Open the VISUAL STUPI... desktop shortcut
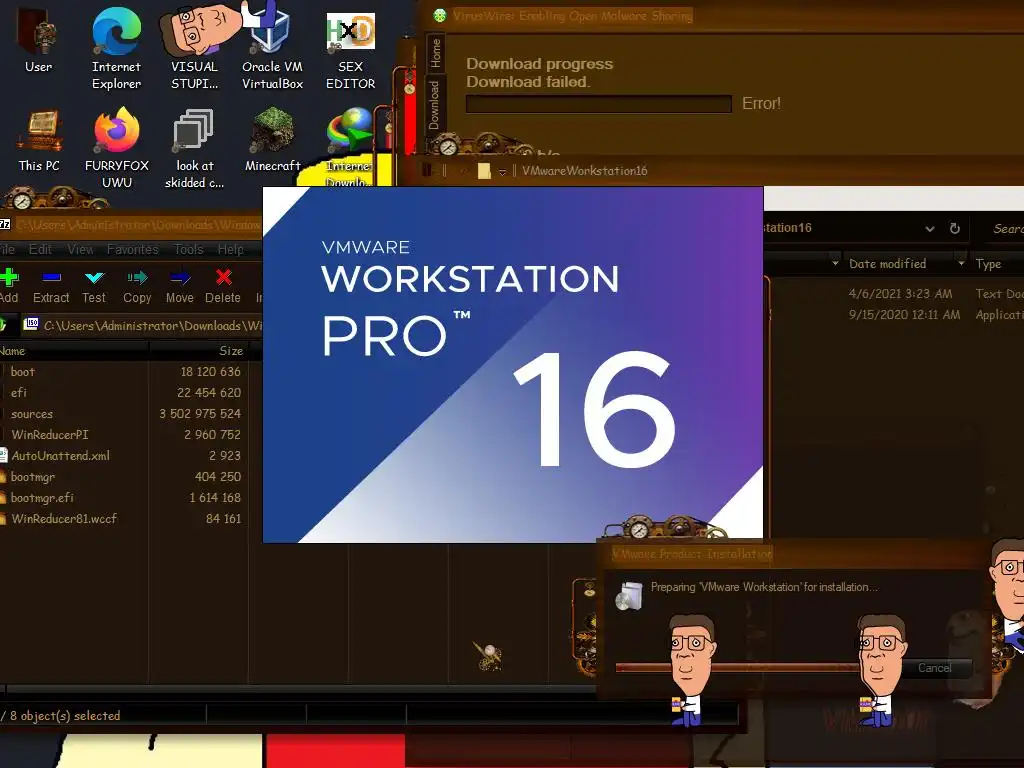 (x=194, y=47)
